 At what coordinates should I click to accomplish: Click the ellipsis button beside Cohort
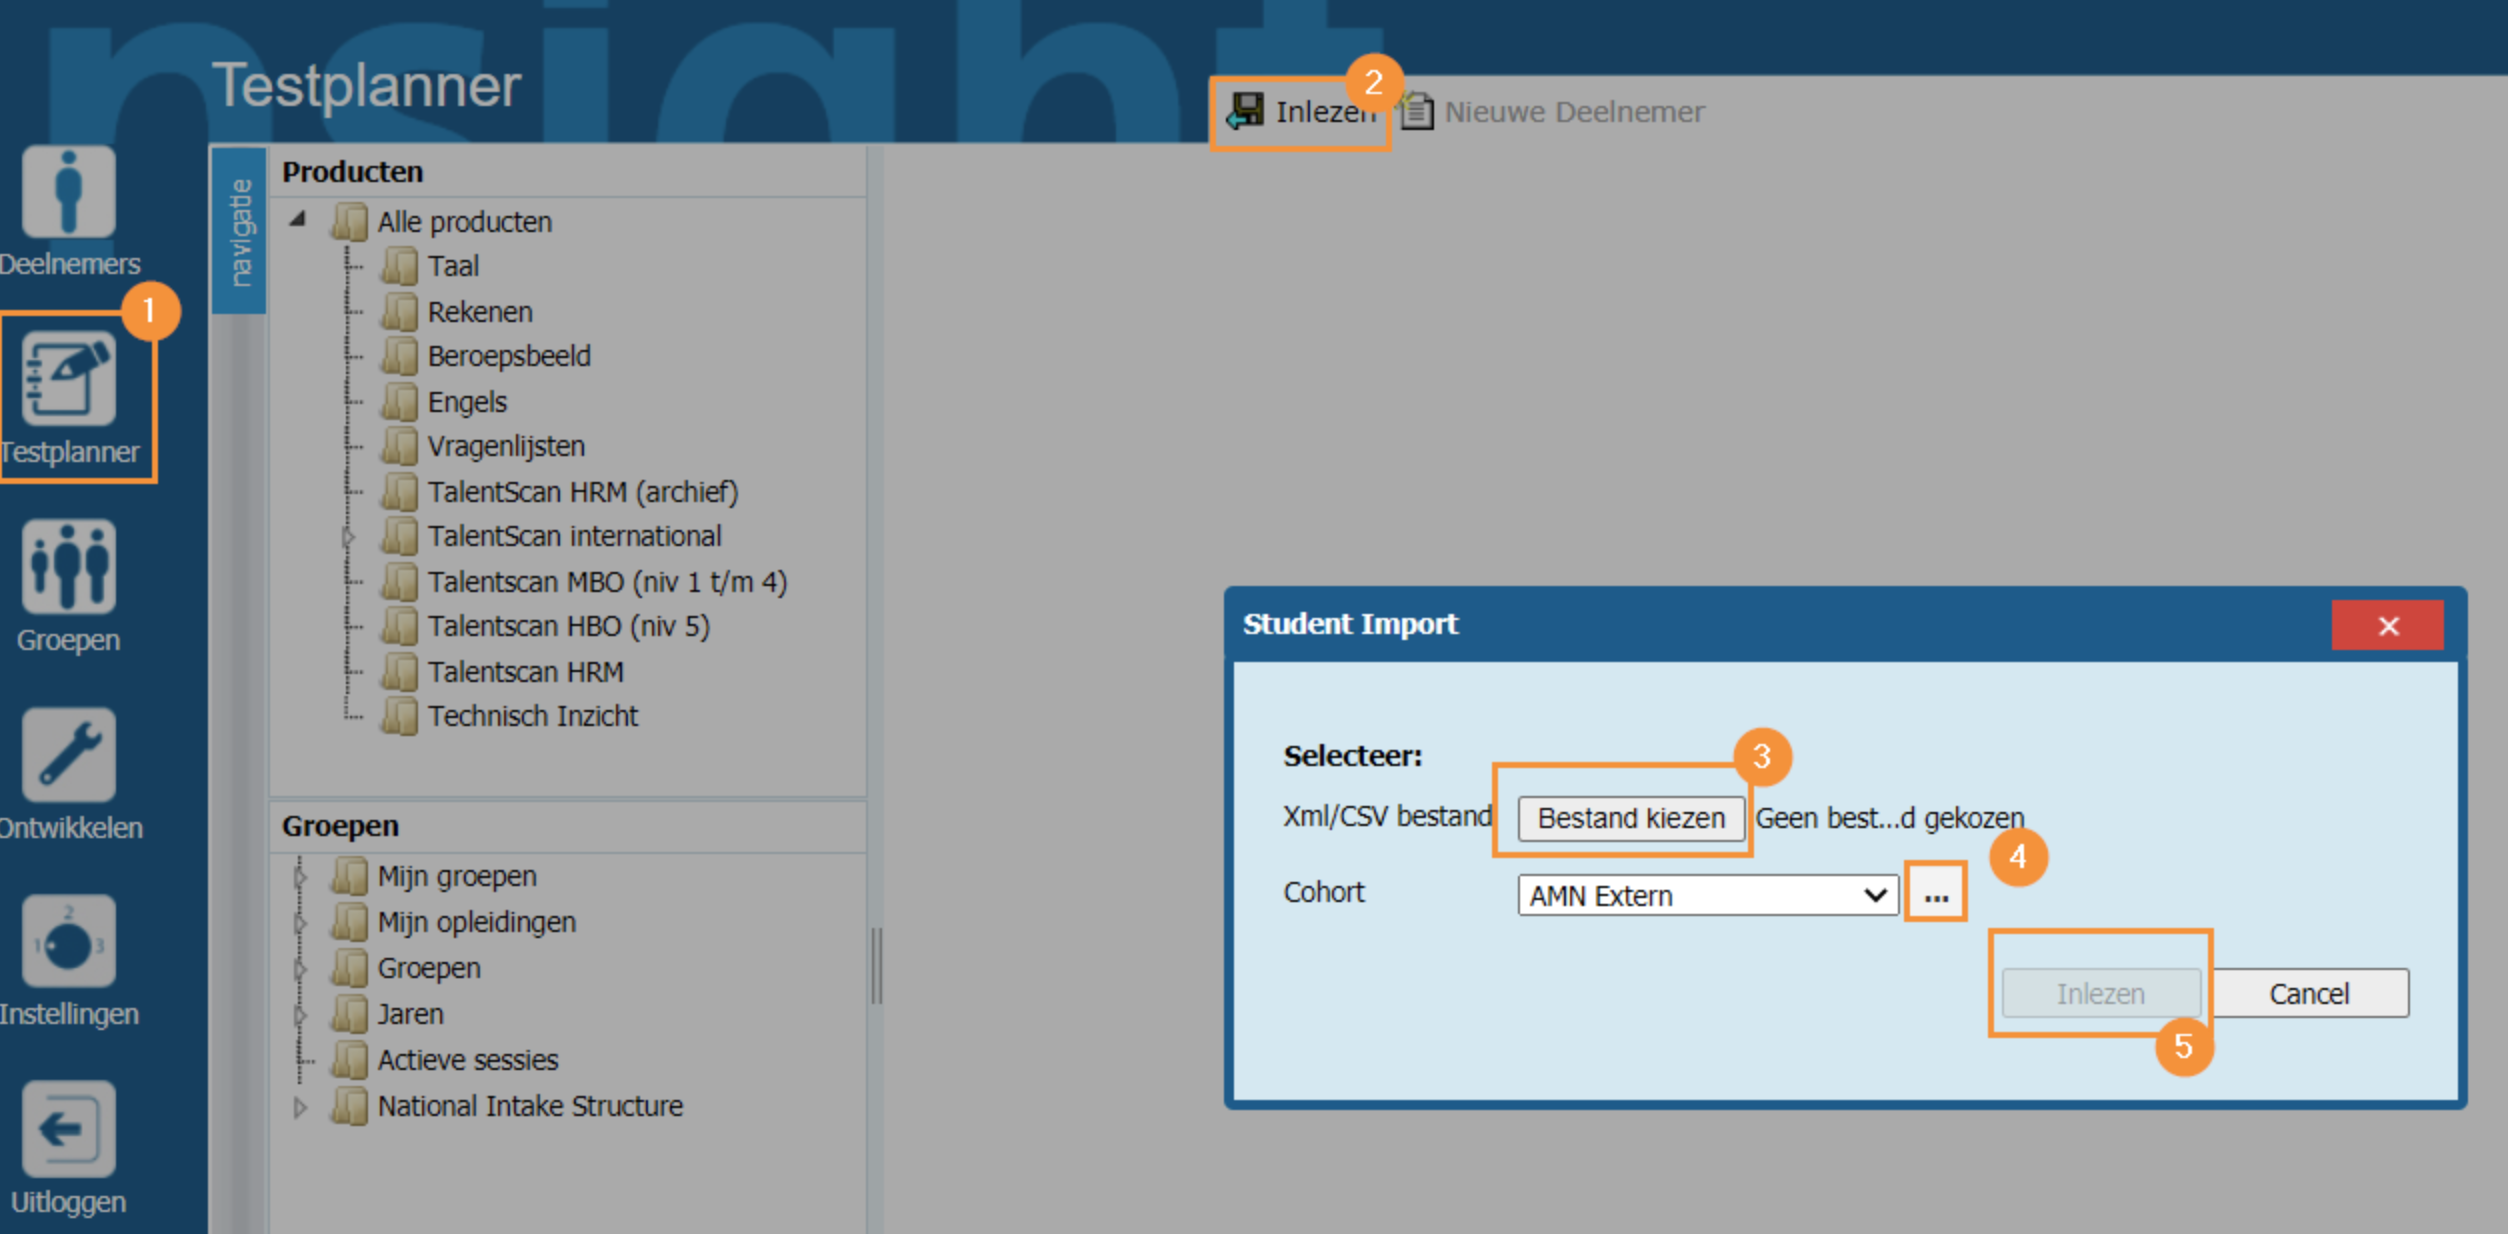tap(1935, 893)
